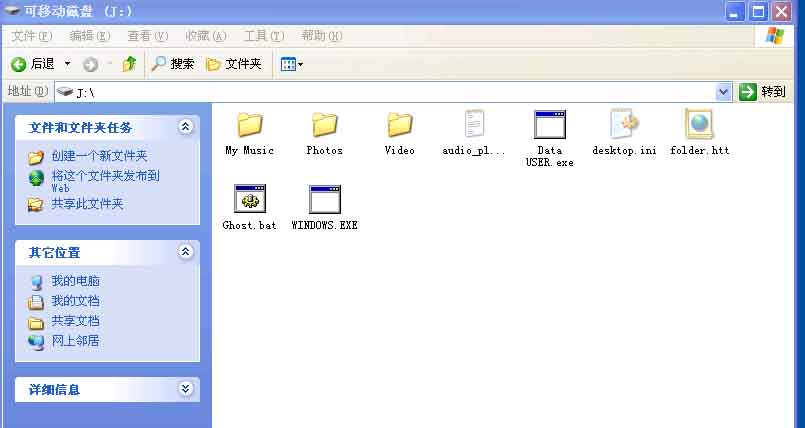805x428 pixels.
Task: Maximize the J: drive window
Action: coord(758,11)
